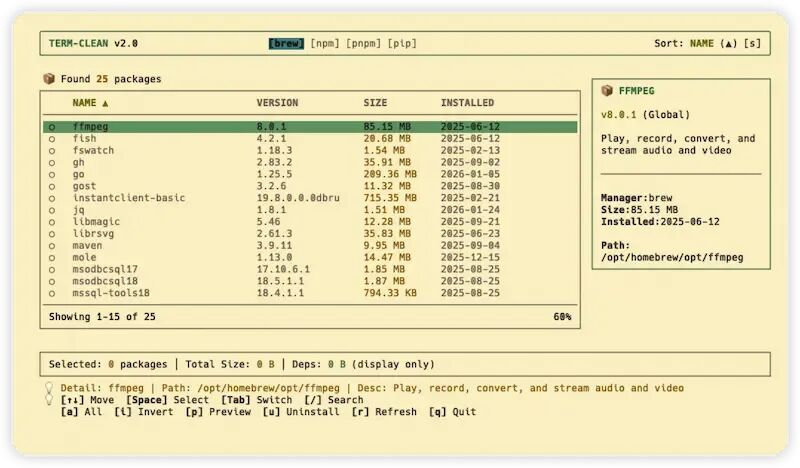Select the librsvg package name
800x468 pixels.
pyautogui.click(x=93, y=234)
